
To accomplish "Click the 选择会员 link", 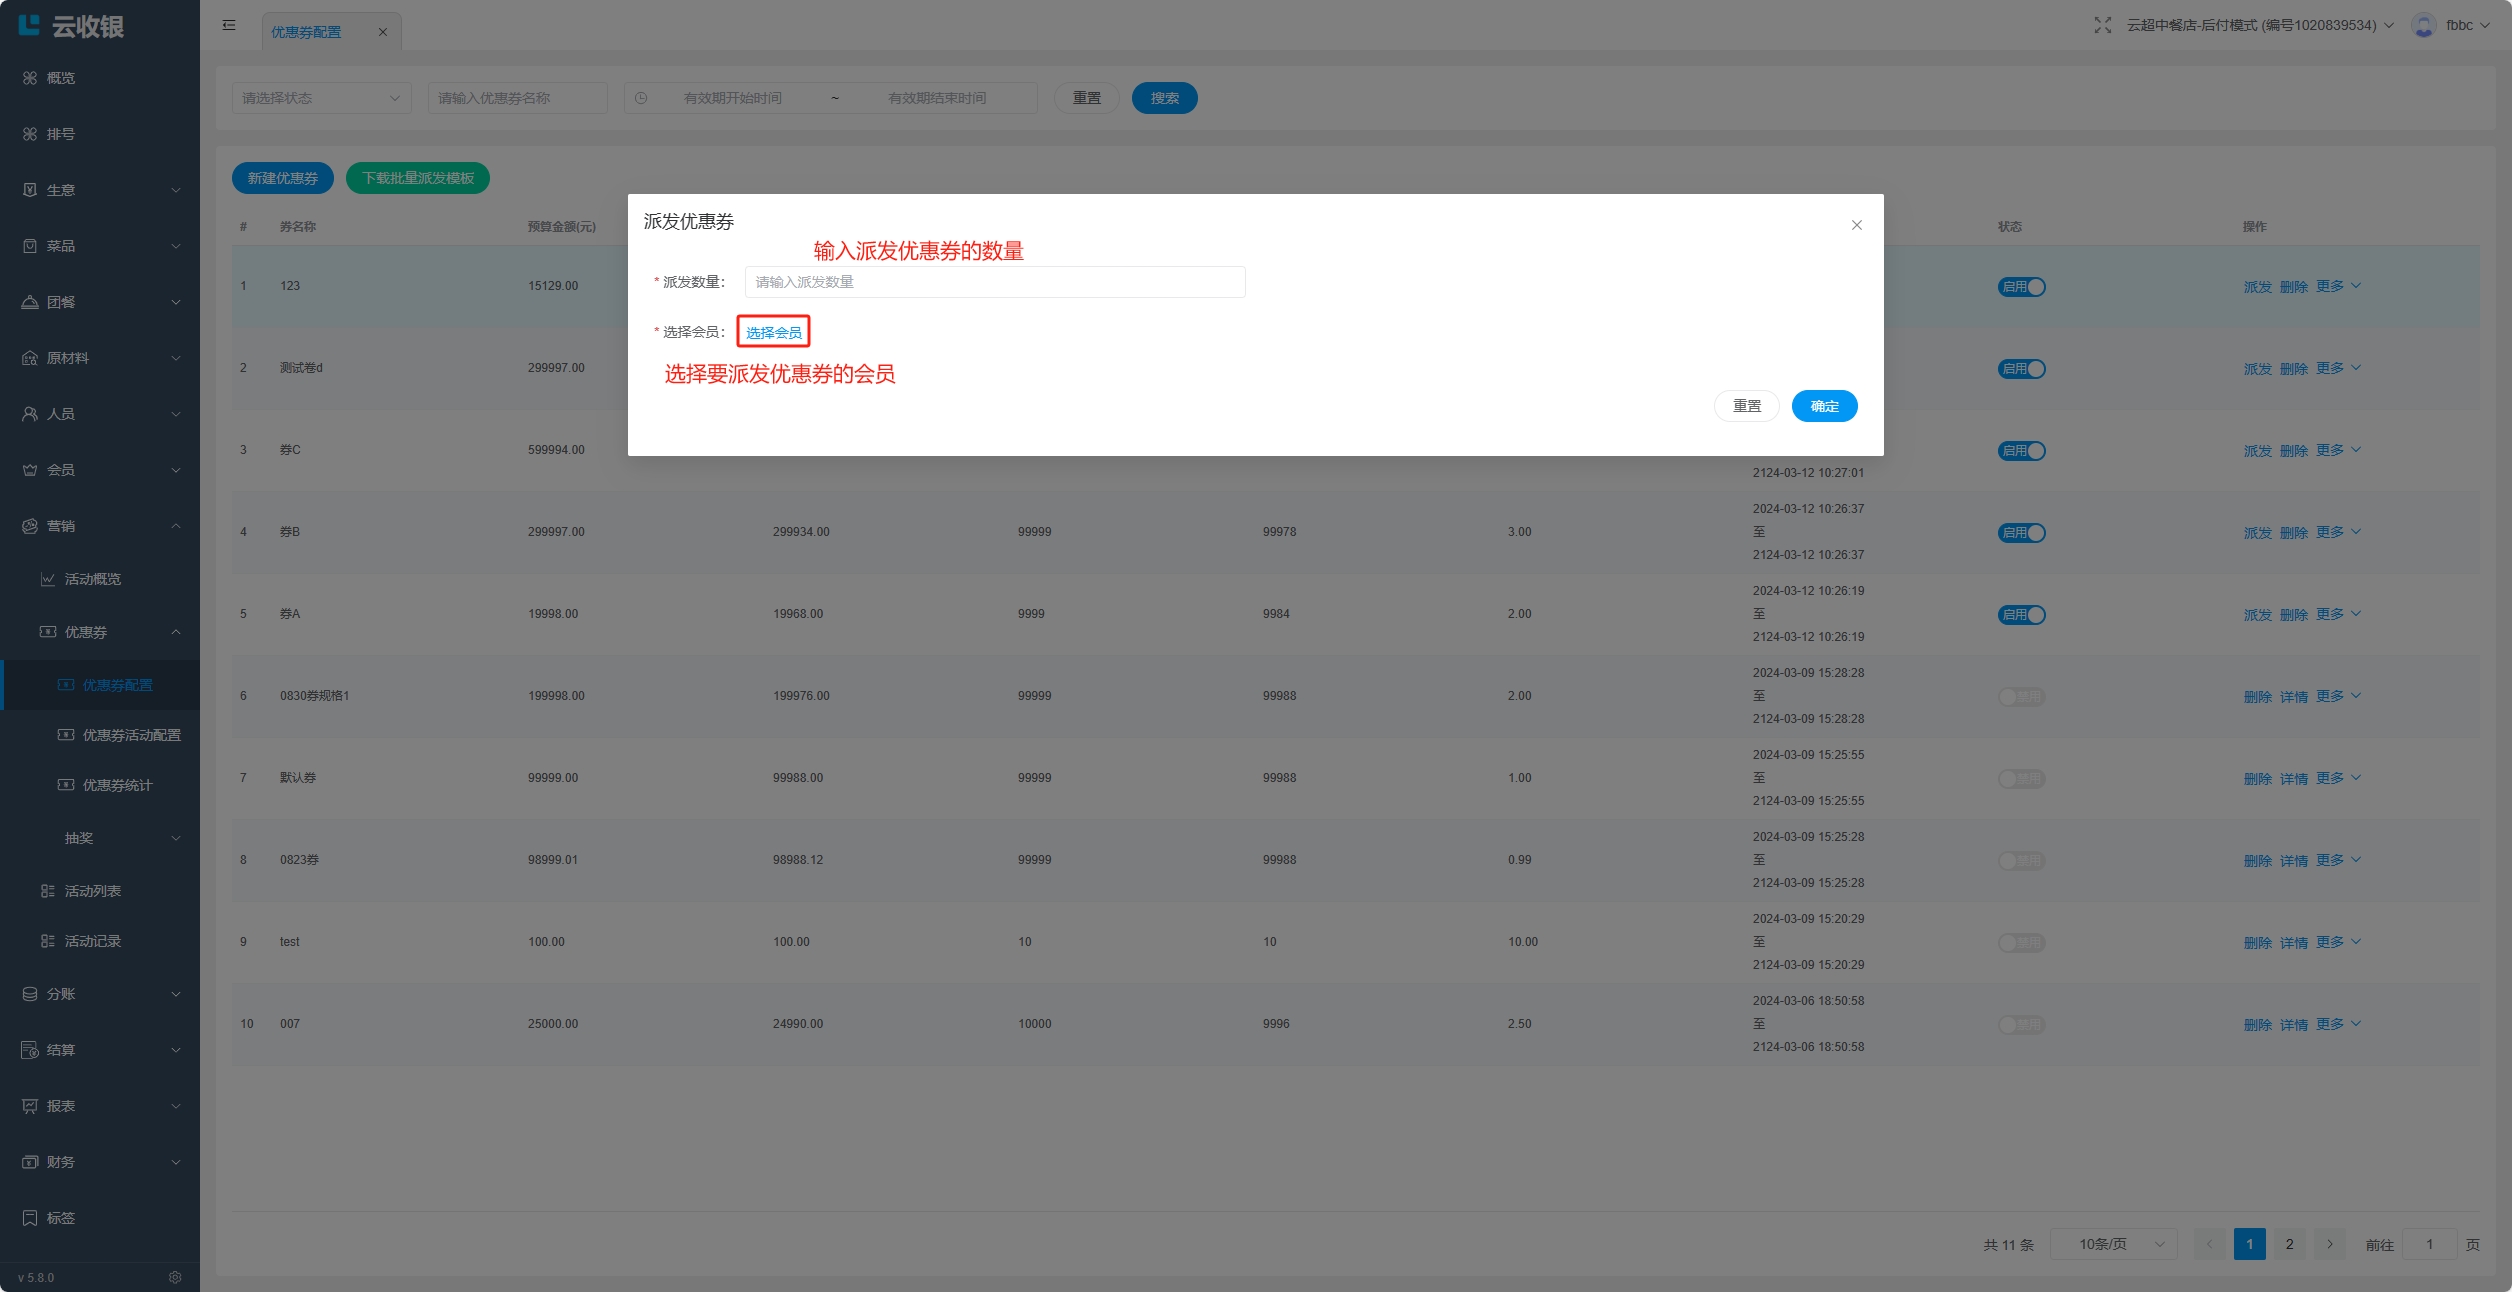I will 773,332.
